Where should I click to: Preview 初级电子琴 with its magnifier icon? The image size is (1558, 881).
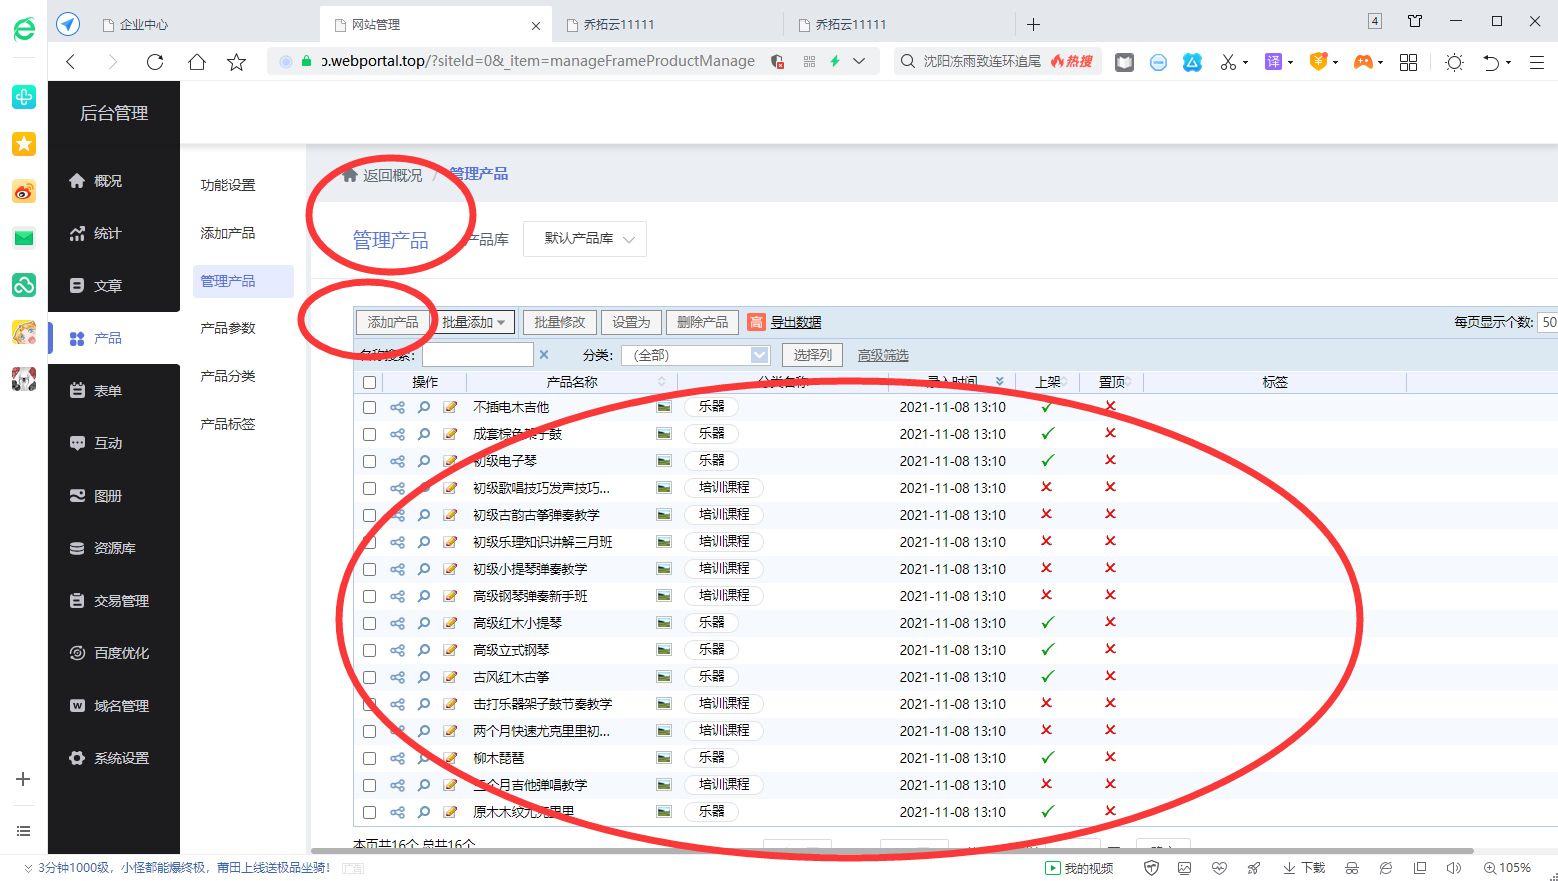pyautogui.click(x=423, y=461)
